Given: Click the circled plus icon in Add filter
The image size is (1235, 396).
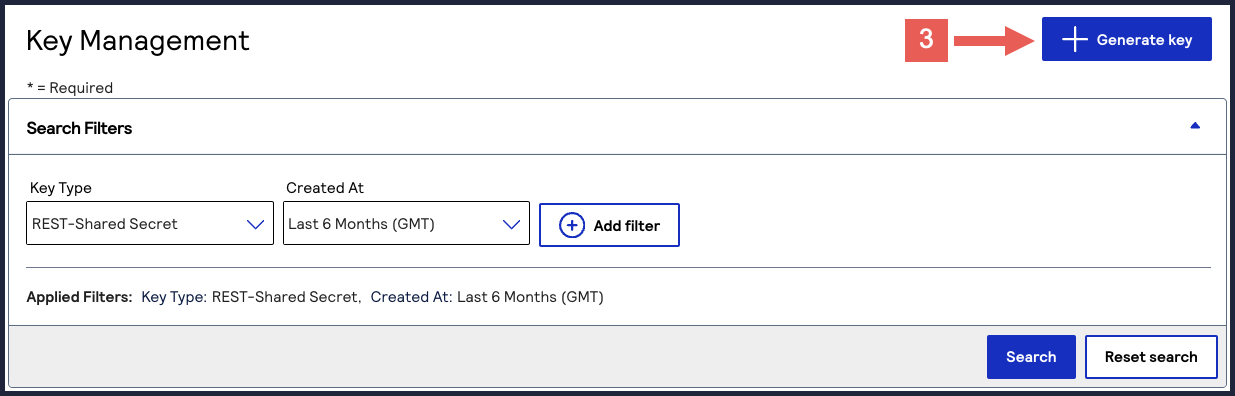Looking at the screenshot, I should tap(572, 225).
